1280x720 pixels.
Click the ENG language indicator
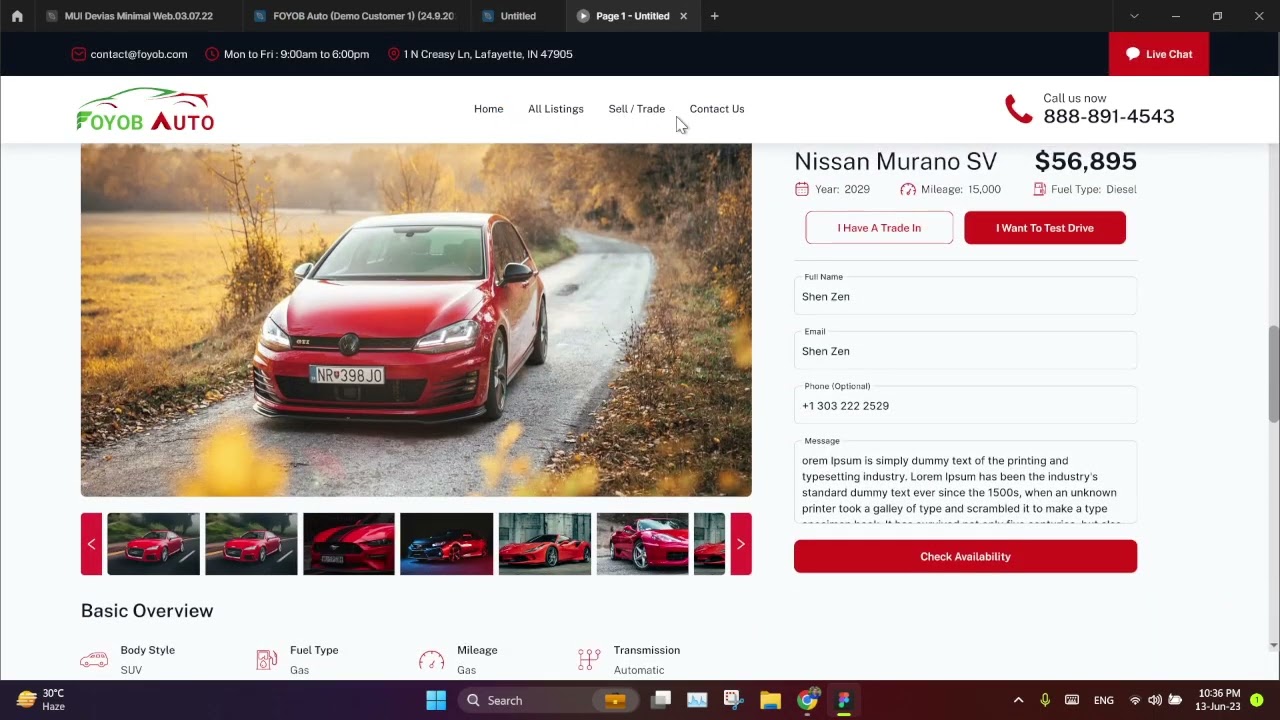click(x=1104, y=700)
